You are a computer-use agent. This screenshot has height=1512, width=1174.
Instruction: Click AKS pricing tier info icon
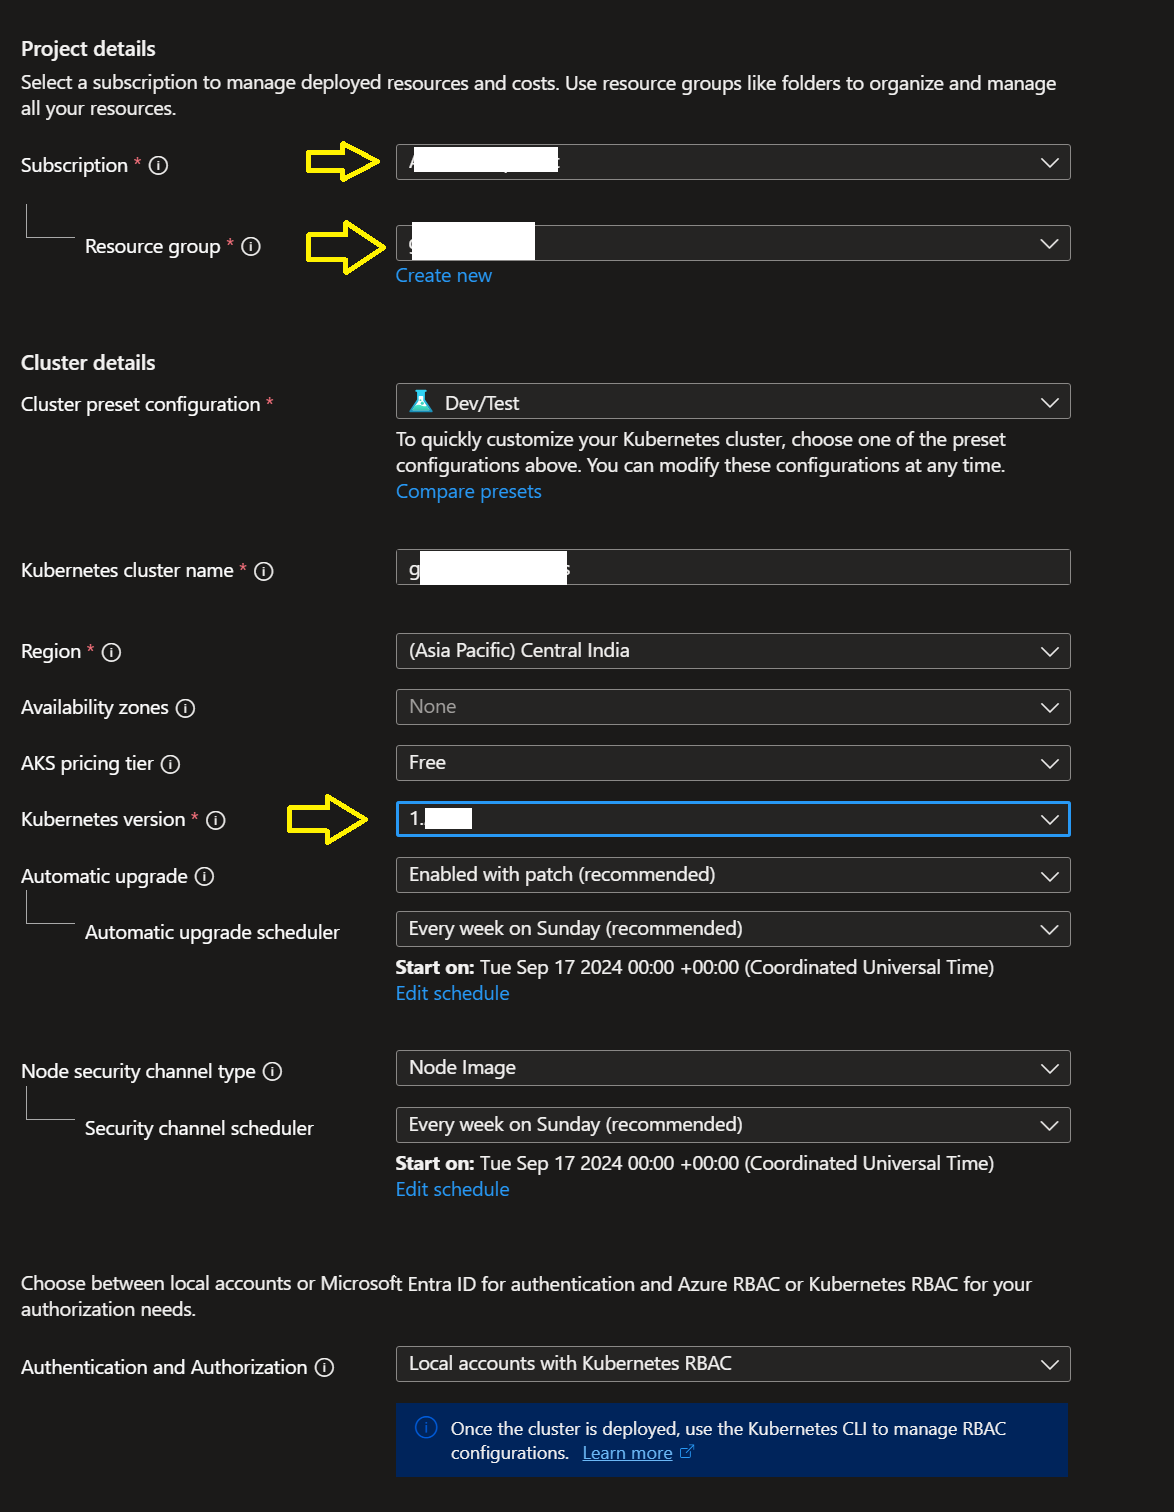tap(171, 764)
